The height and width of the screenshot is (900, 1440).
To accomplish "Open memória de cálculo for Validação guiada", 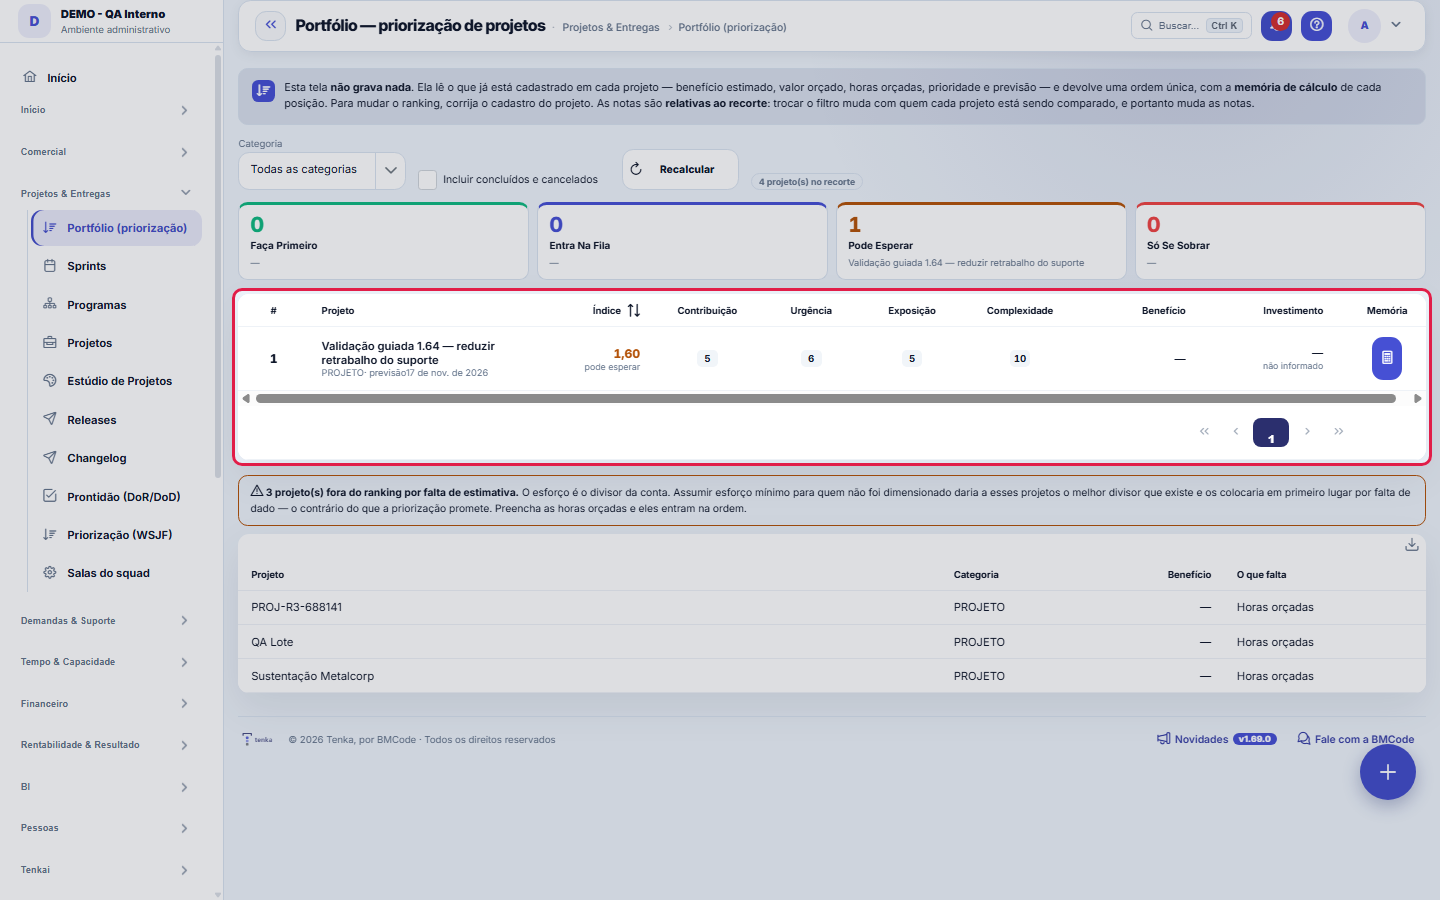I will point(1387,358).
